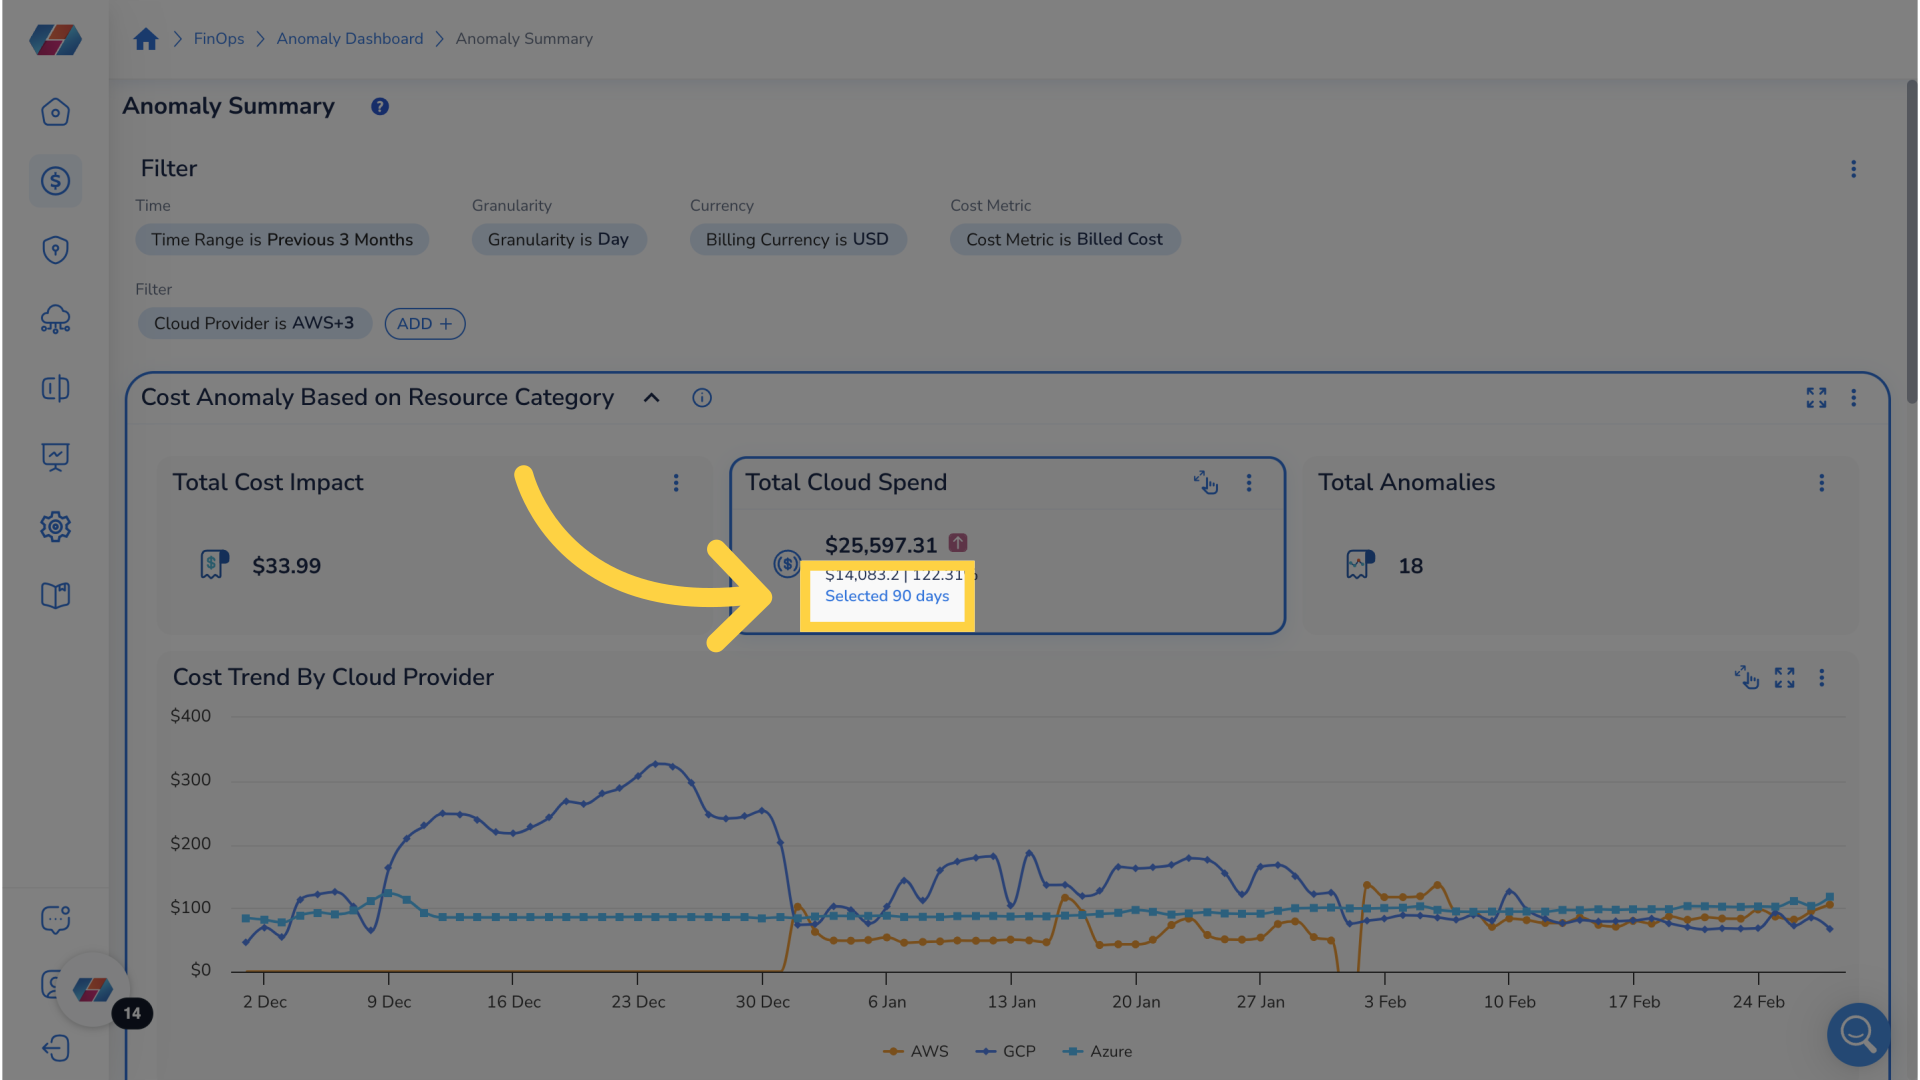Open the Home dashboard from sidebar
This screenshot has height=1080, width=1920.
coord(55,112)
